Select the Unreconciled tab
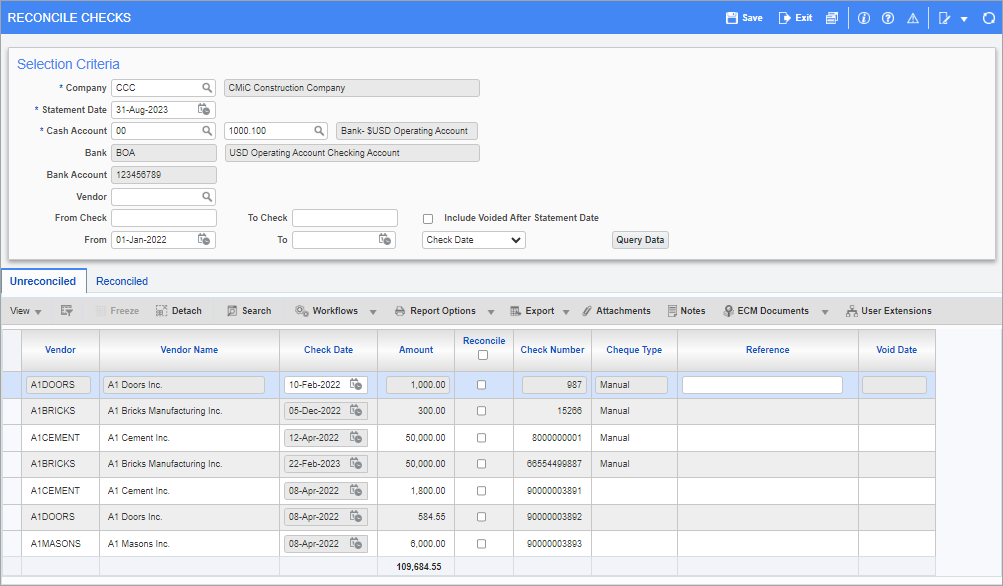 43,282
